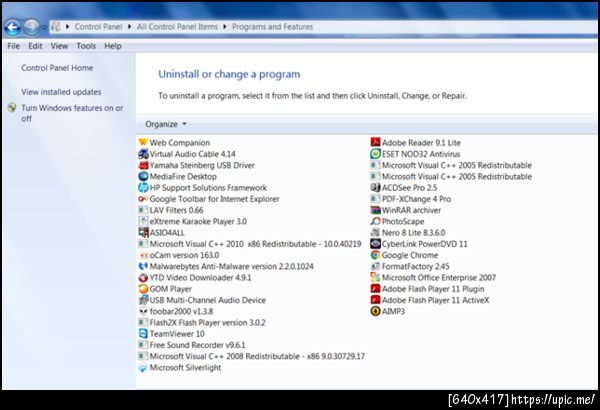Click the CyberLink PowerDVD 11 icon
The image size is (600, 410).
375,244
